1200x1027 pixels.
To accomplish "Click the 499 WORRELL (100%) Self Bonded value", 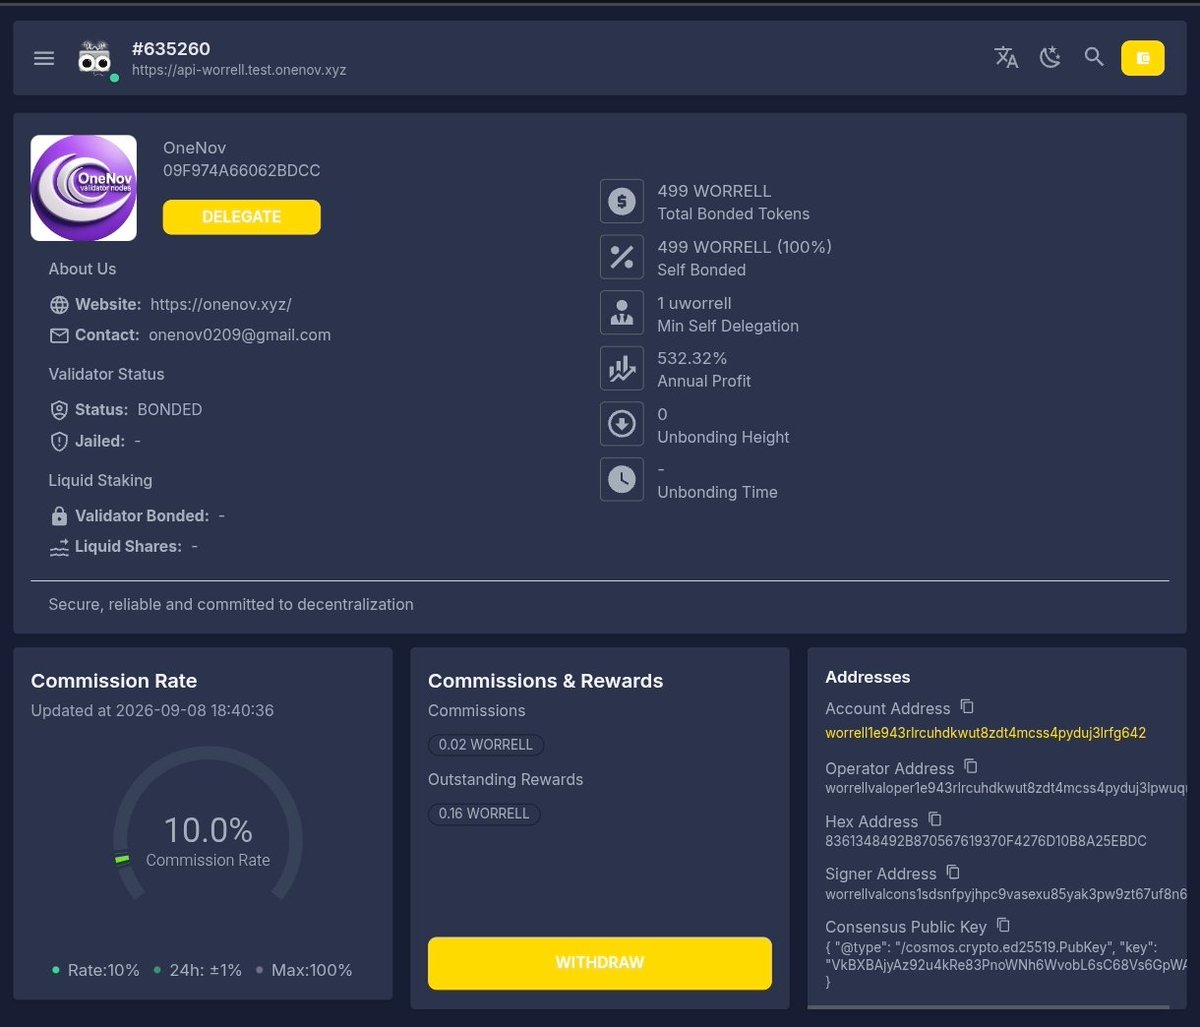I will pos(745,247).
